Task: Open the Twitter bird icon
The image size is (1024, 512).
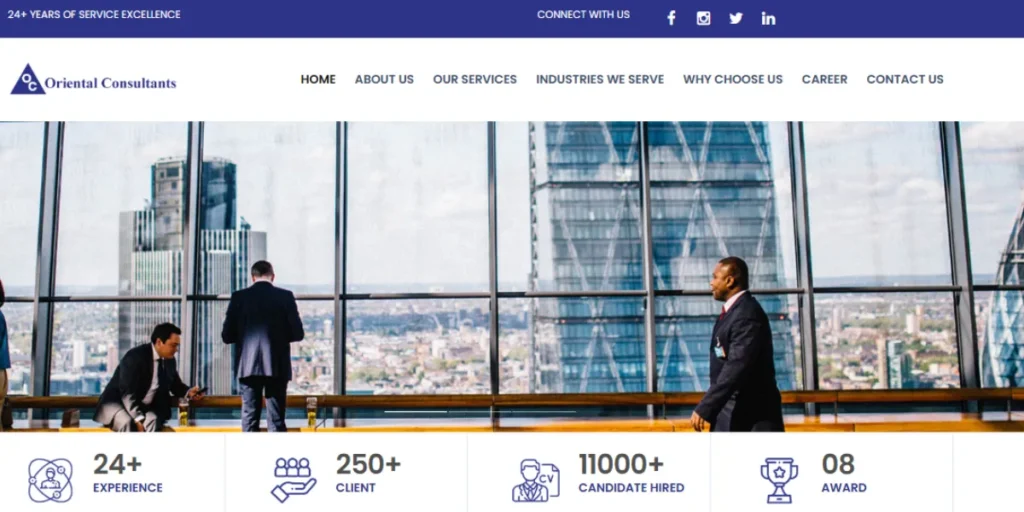Action: click(x=736, y=18)
